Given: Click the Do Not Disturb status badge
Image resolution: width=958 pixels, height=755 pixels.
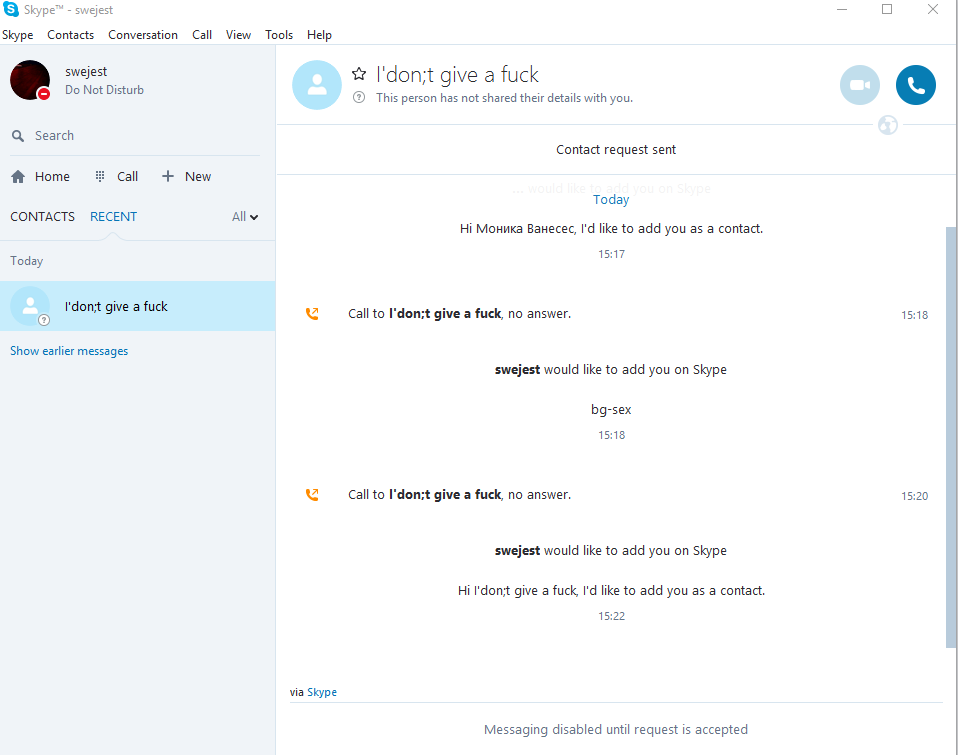Looking at the screenshot, I should [43, 93].
